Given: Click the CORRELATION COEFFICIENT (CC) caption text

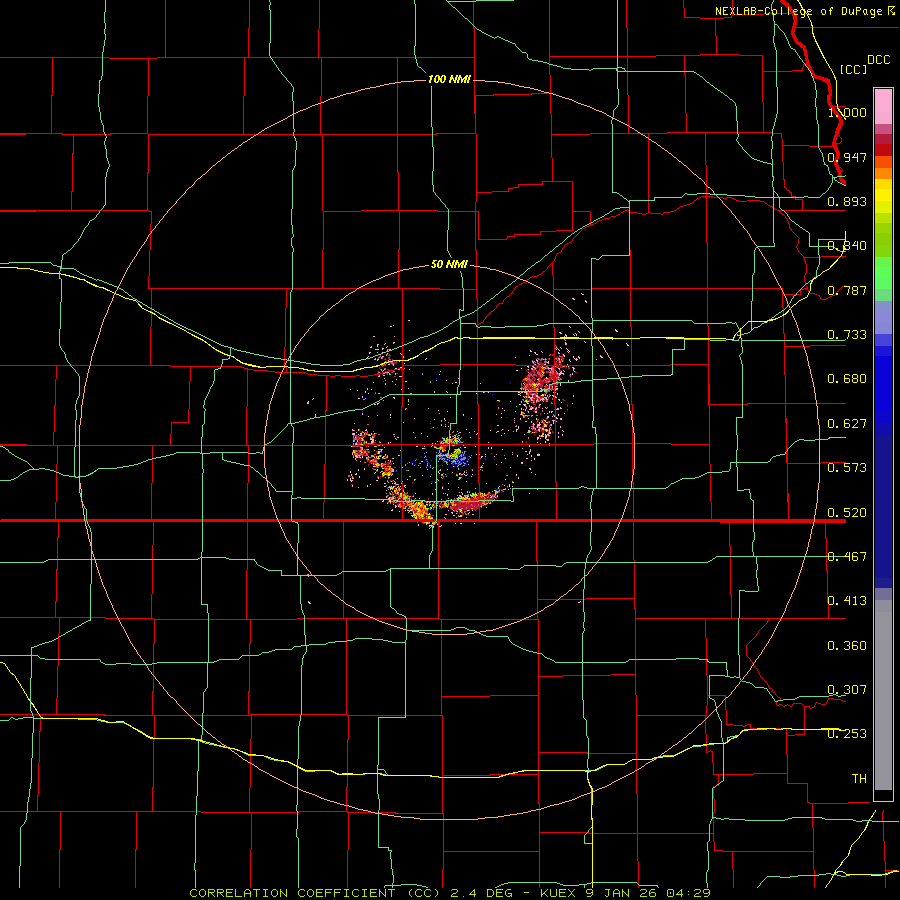Looking at the screenshot, I should [x=315, y=893].
